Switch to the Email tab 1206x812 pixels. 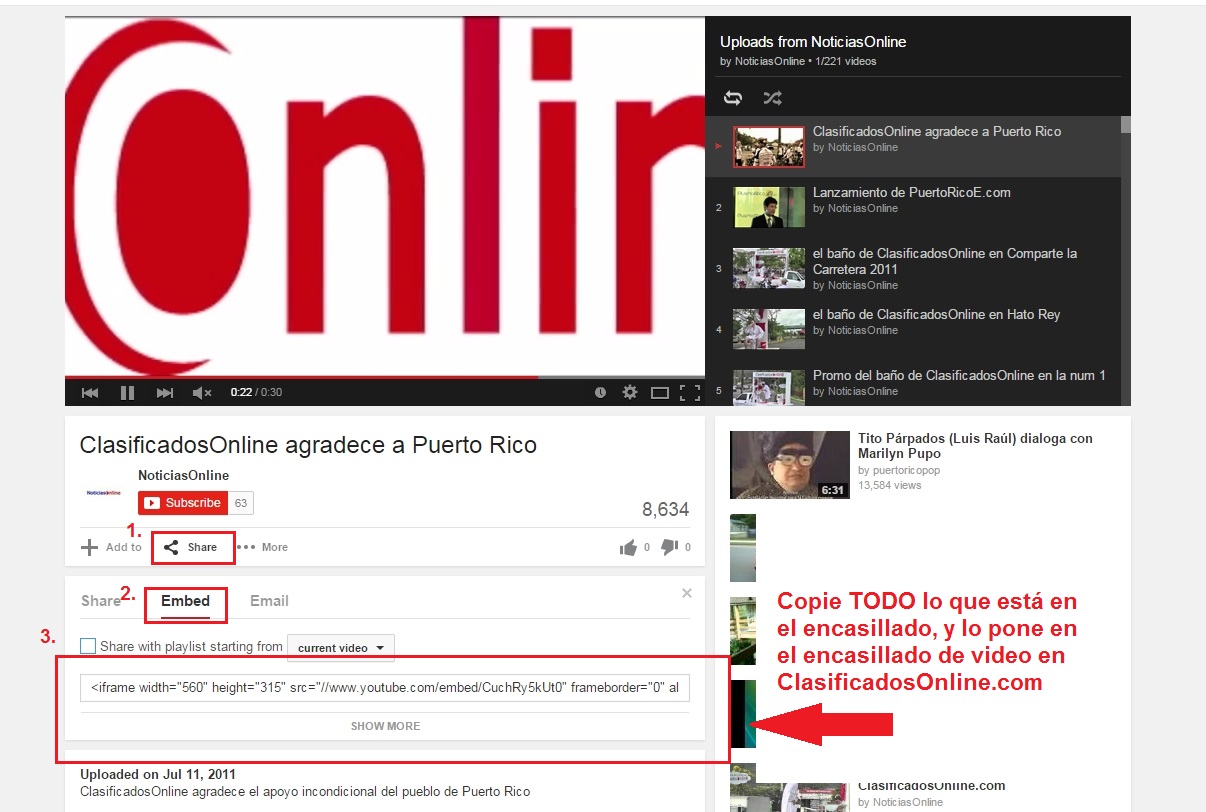[269, 601]
